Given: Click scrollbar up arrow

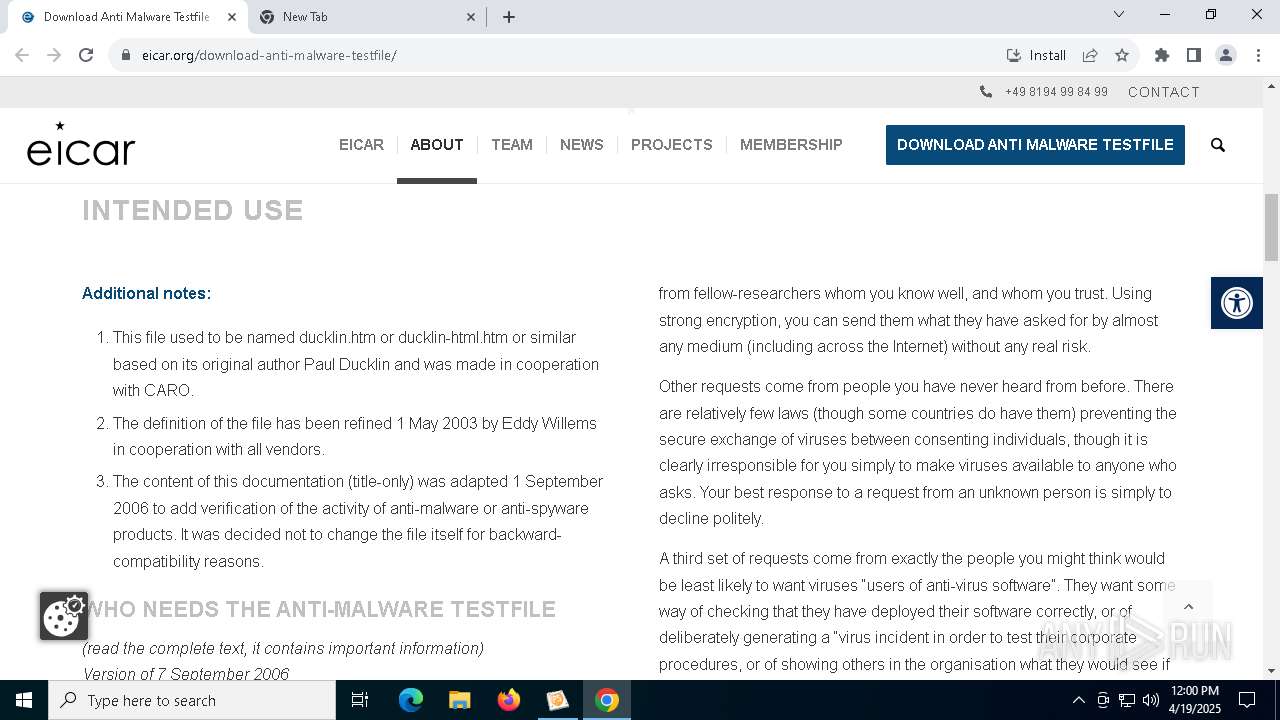Looking at the screenshot, I should [1272, 85].
